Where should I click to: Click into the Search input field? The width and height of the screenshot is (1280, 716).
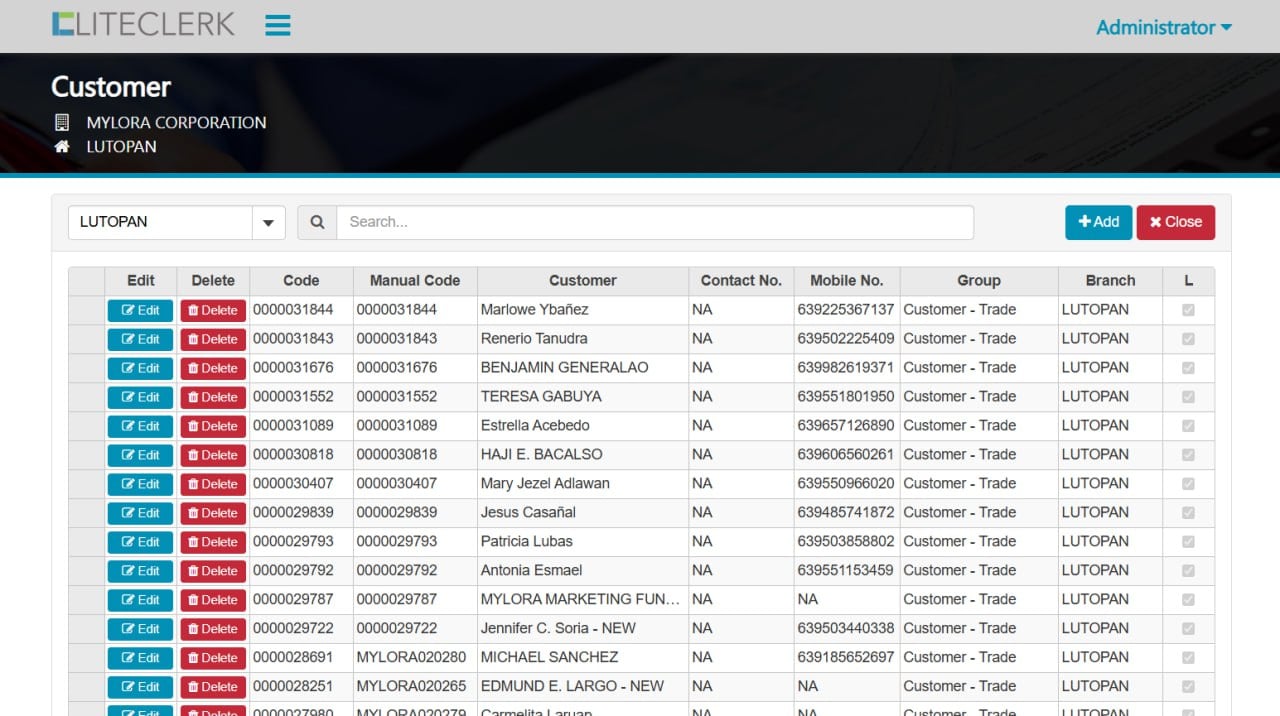point(654,222)
